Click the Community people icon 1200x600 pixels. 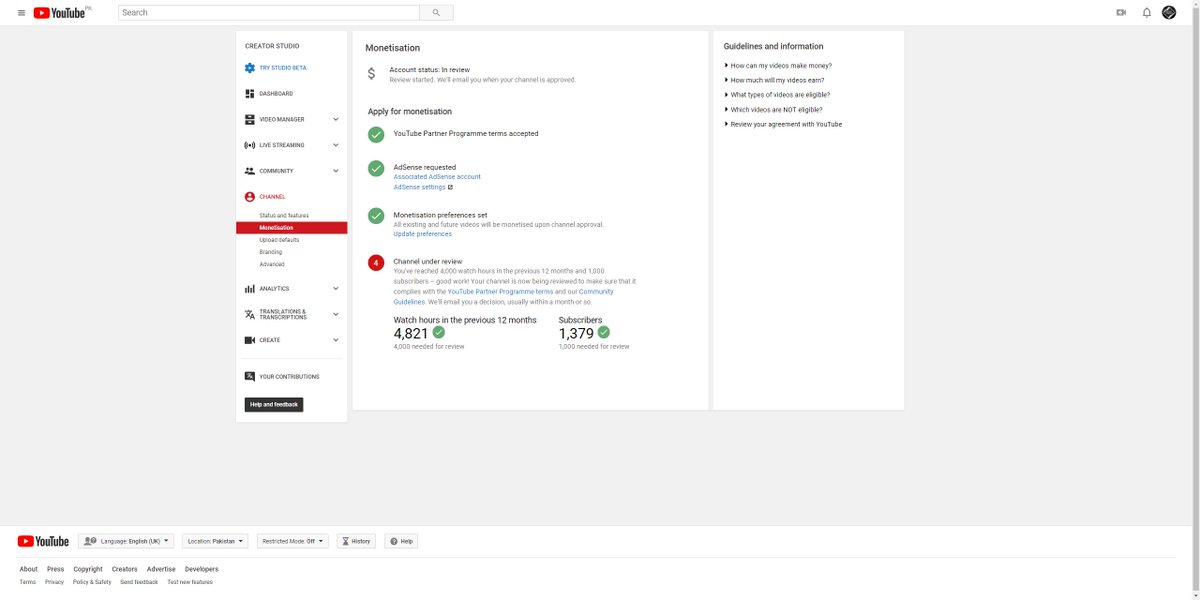coord(250,171)
